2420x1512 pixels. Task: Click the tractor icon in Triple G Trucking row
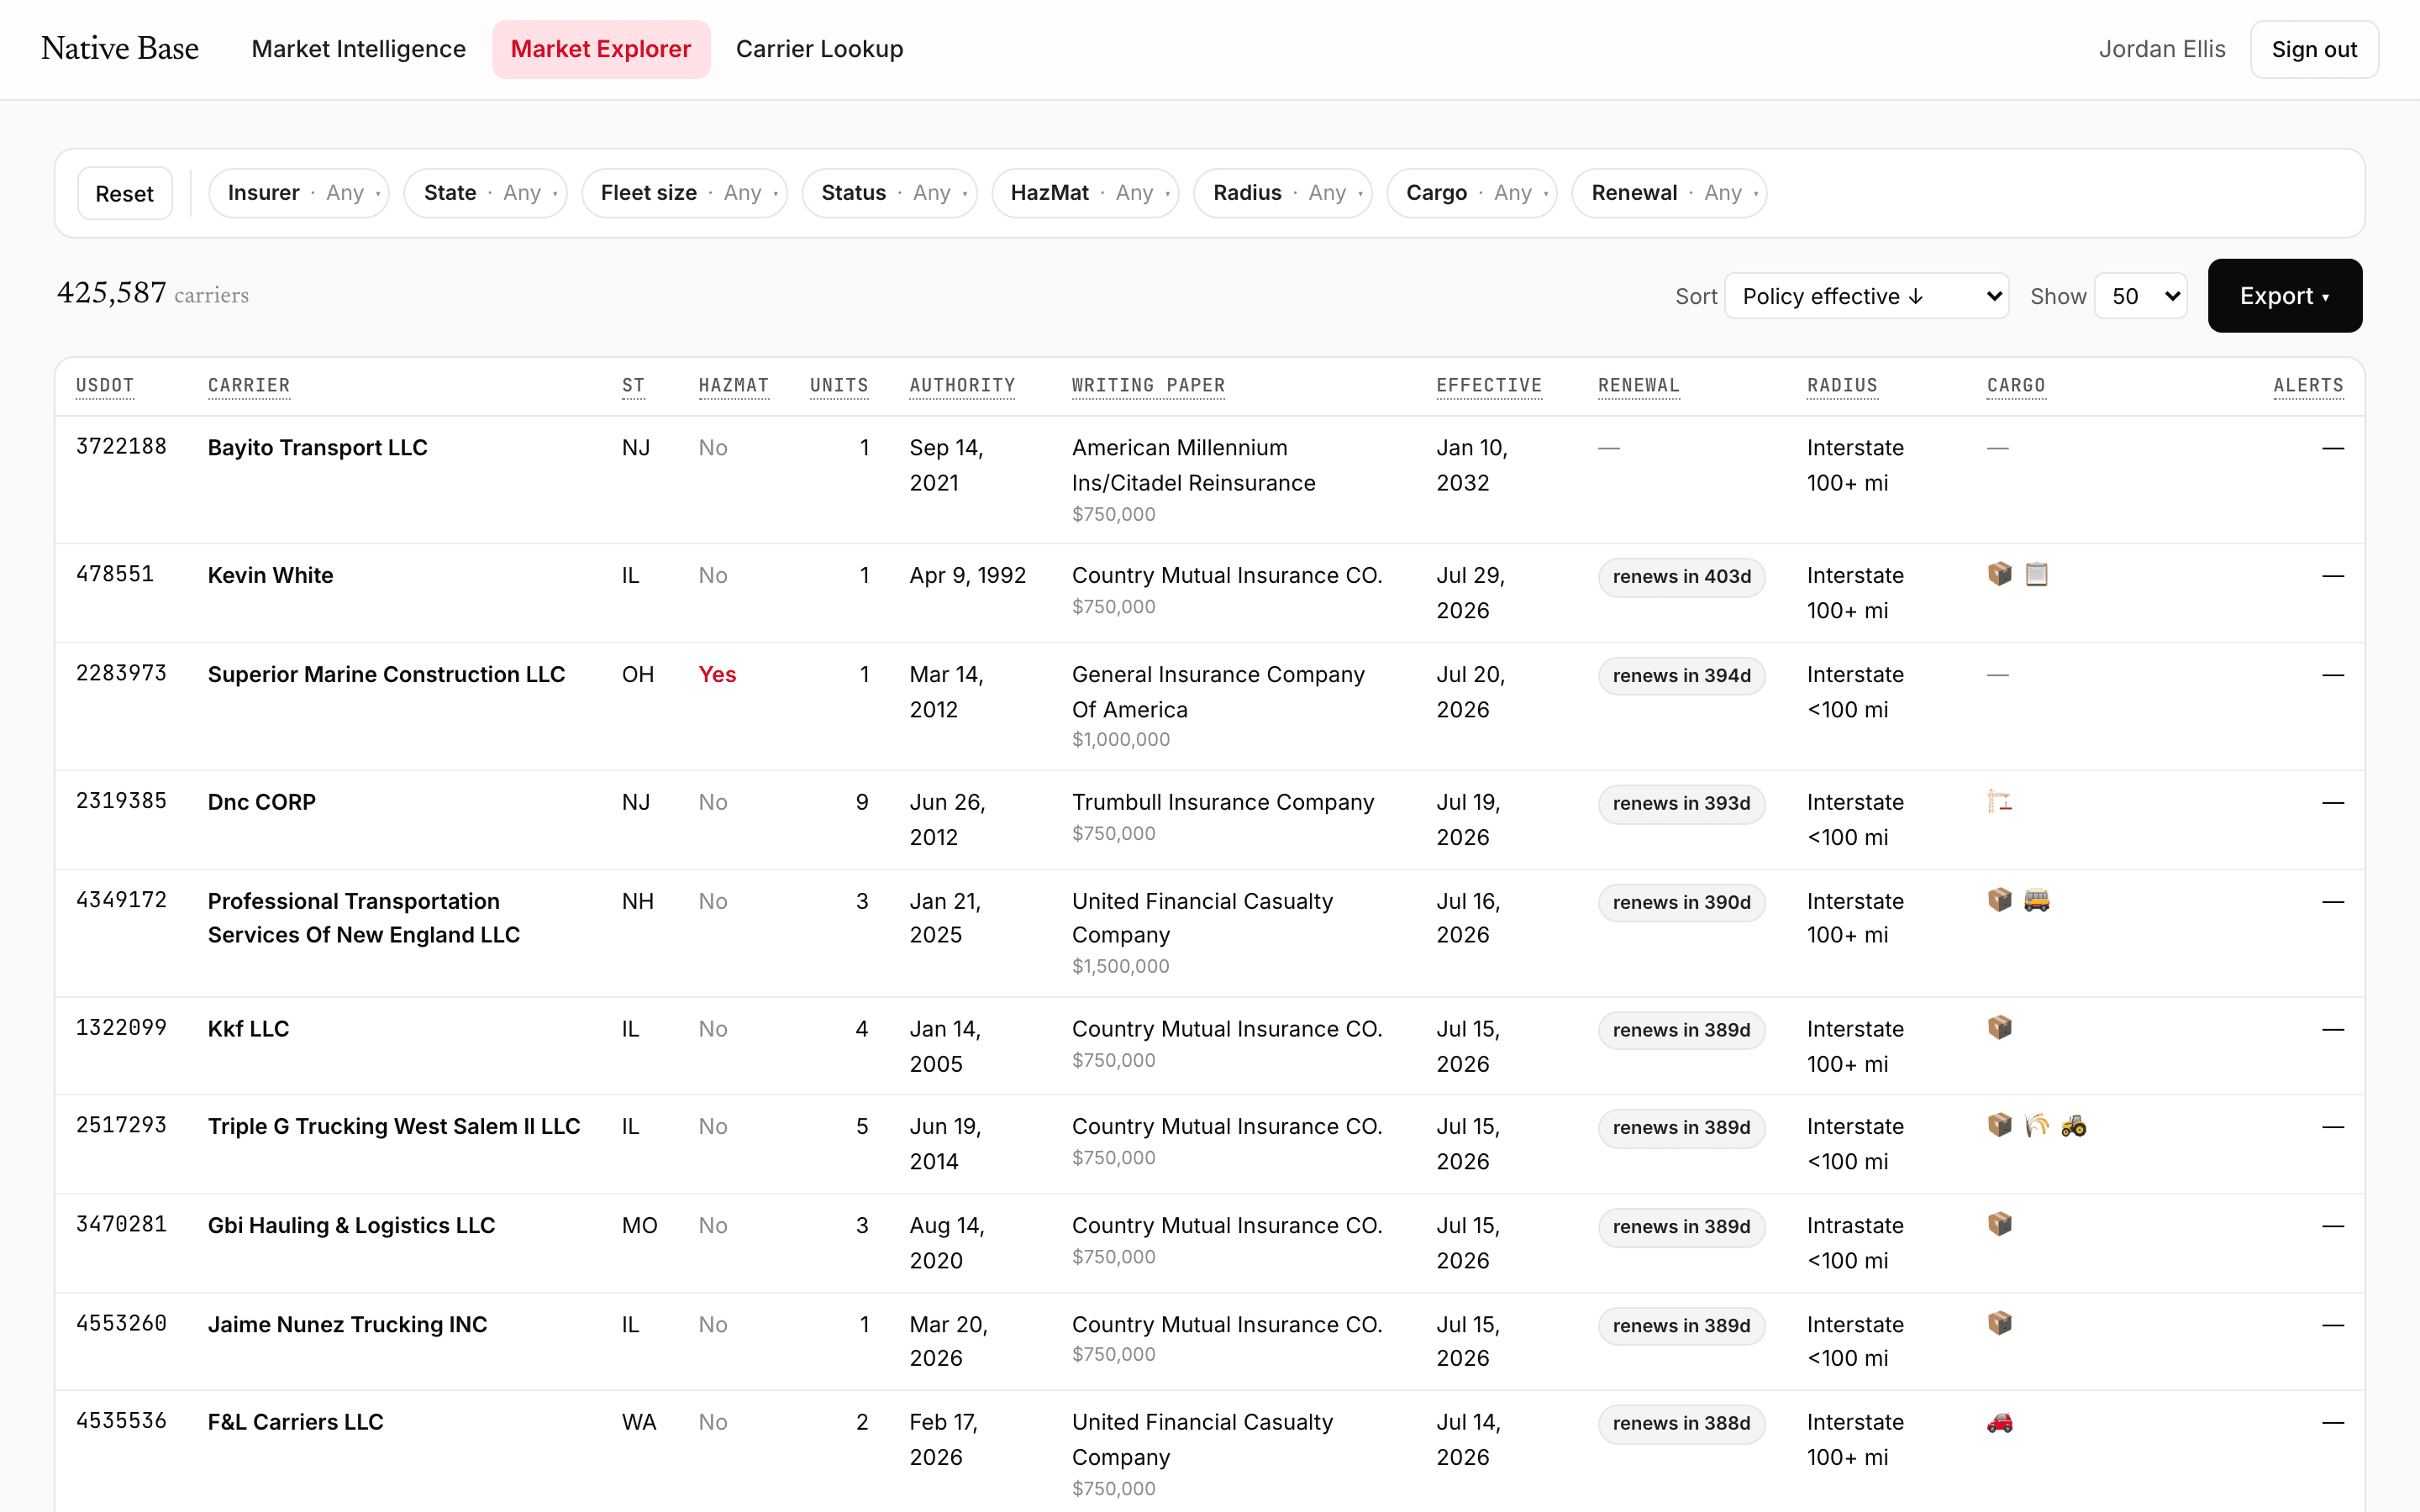(x=2073, y=1125)
